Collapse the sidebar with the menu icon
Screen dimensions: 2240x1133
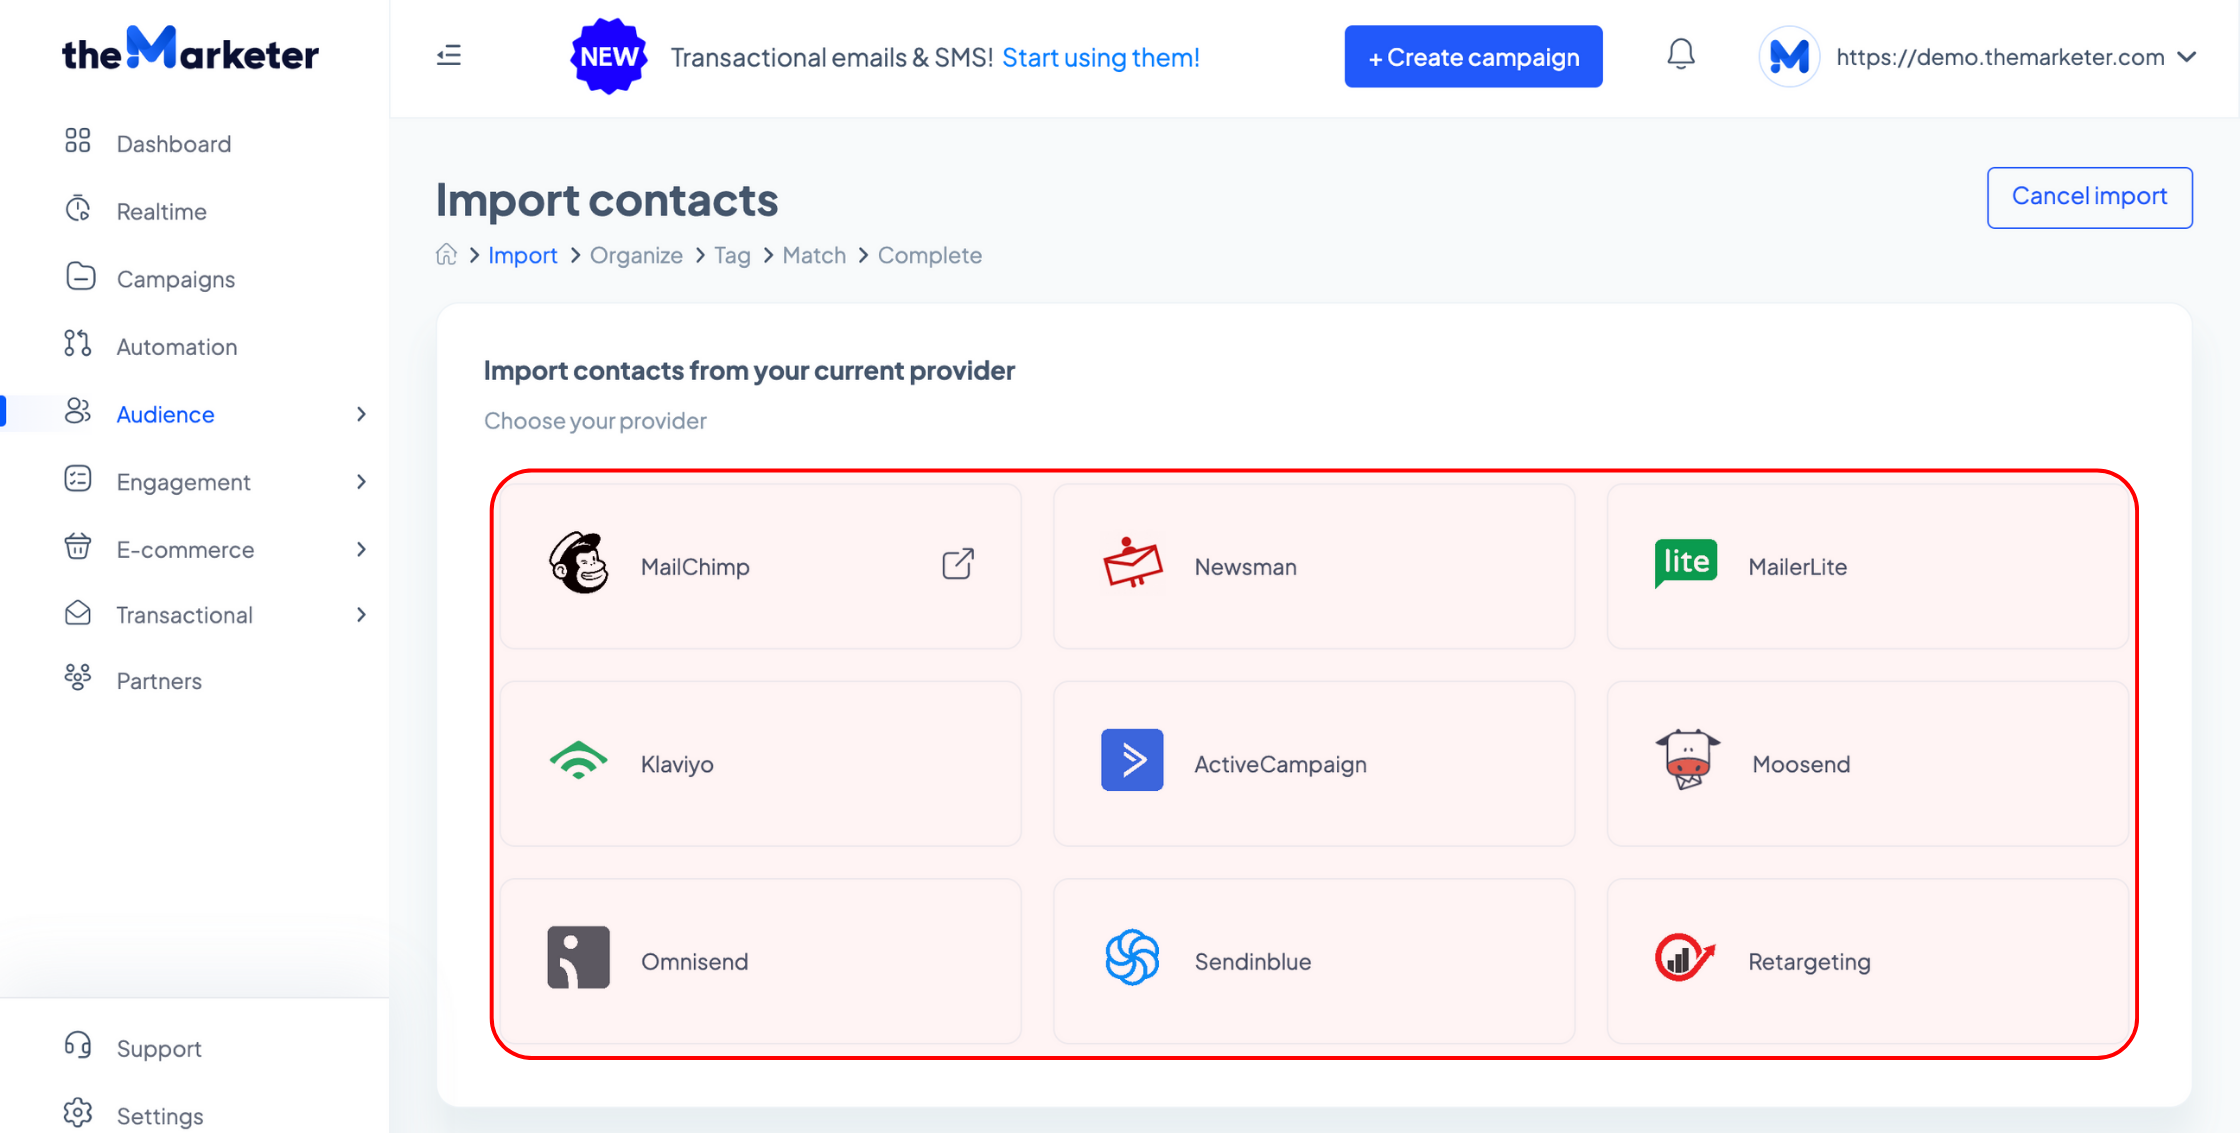(449, 56)
